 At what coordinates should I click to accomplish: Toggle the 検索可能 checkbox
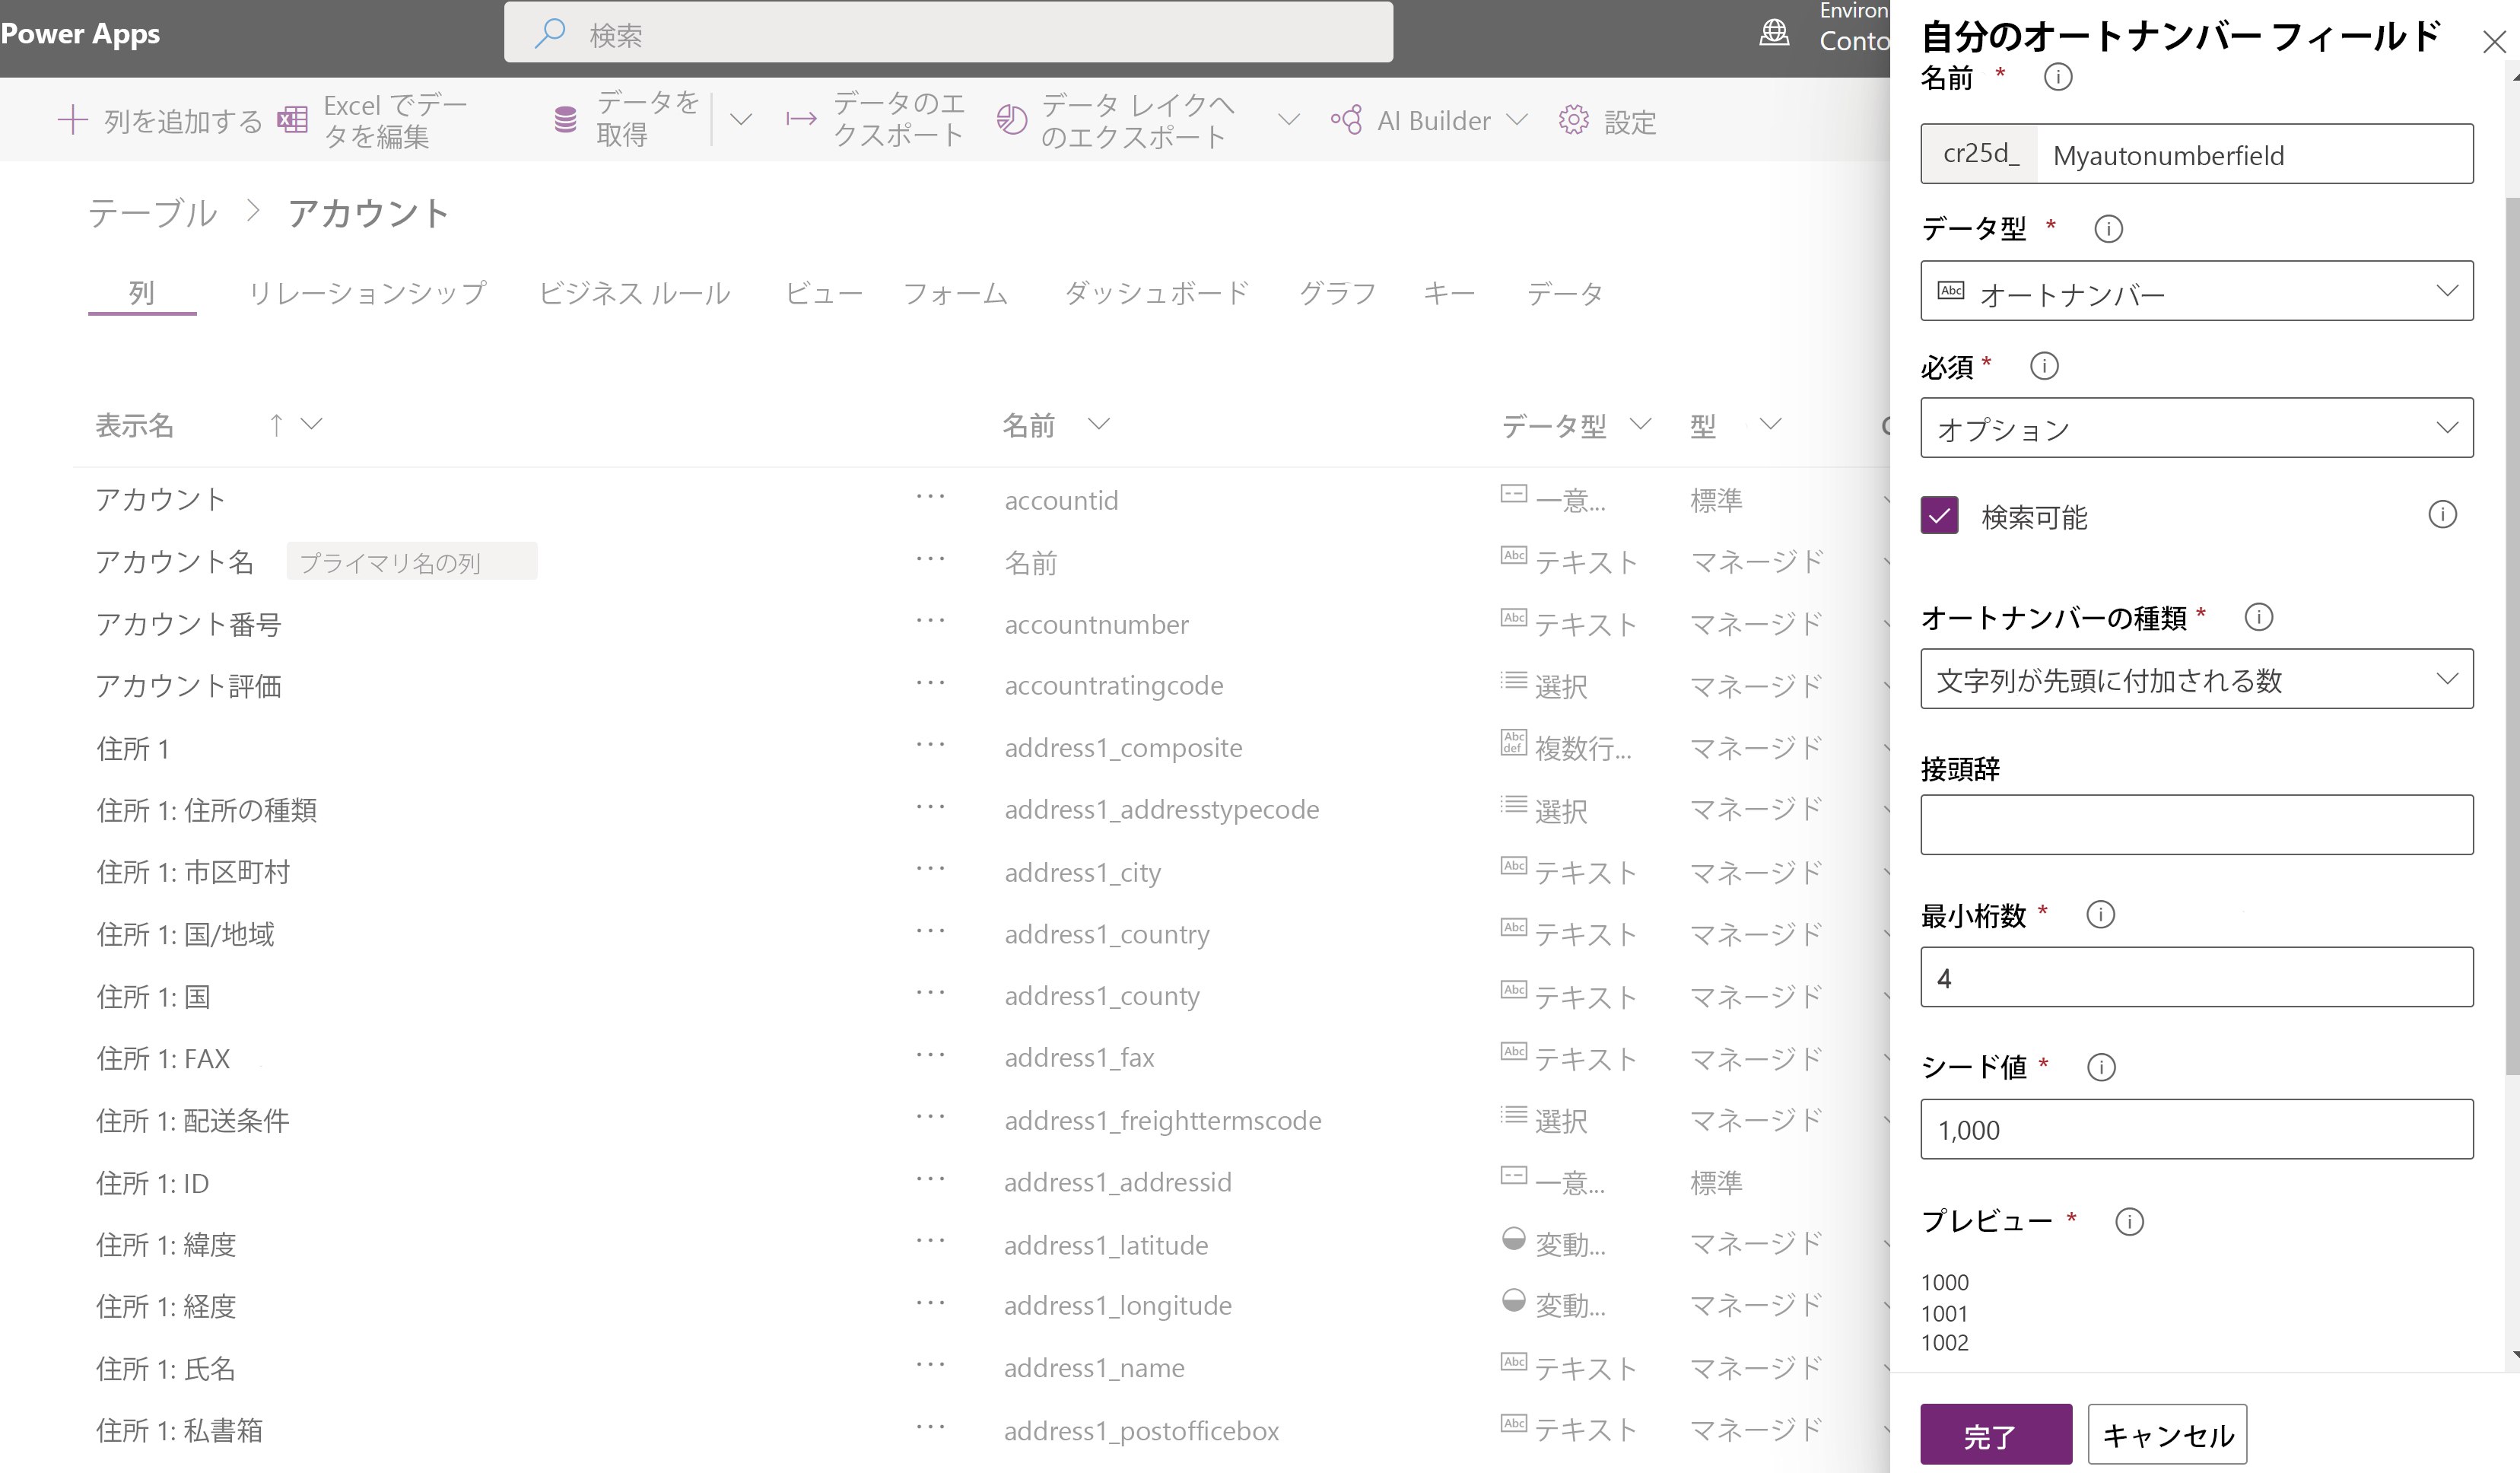1938,516
